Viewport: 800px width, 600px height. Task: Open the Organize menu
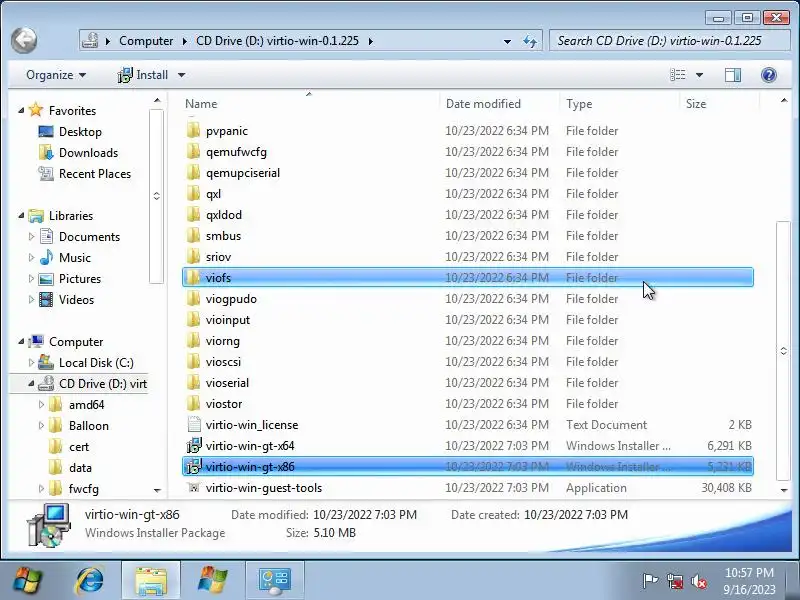tap(56, 75)
